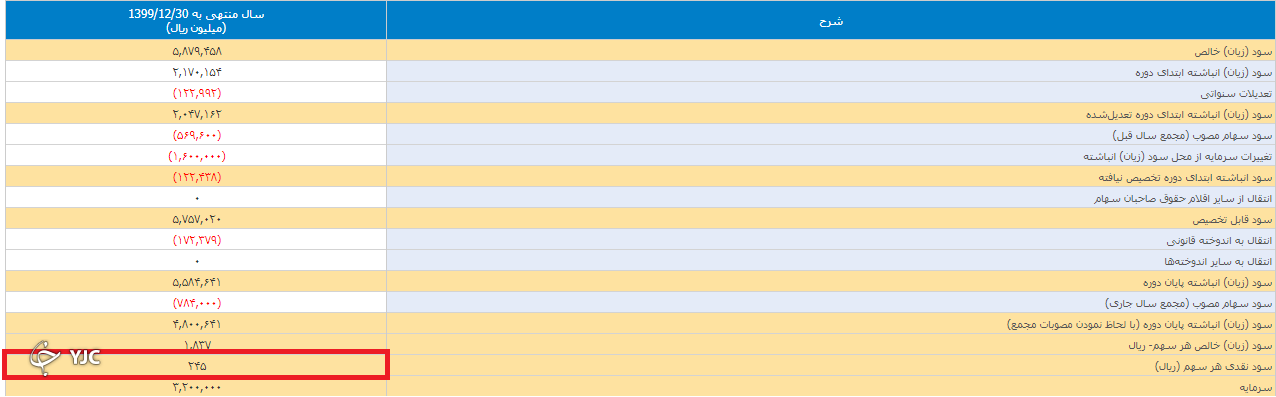Viewport: 1276px width, 397px height.
Task: Click the red value (1,600,000)
Action: pos(197,156)
